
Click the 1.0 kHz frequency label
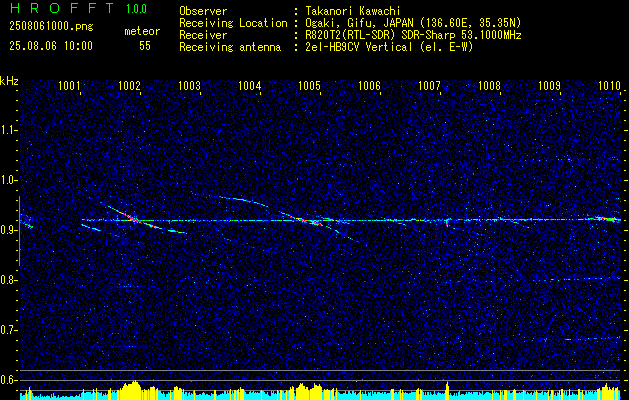click(x=7, y=180)
